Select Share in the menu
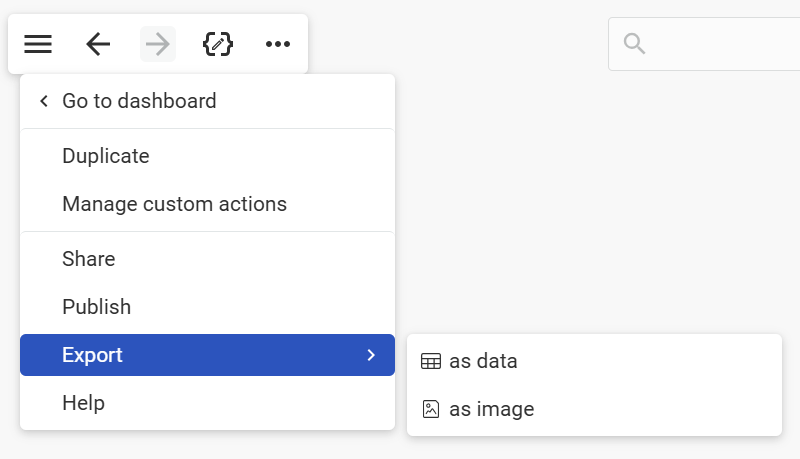The image size is (800, 459). (89, 259)
